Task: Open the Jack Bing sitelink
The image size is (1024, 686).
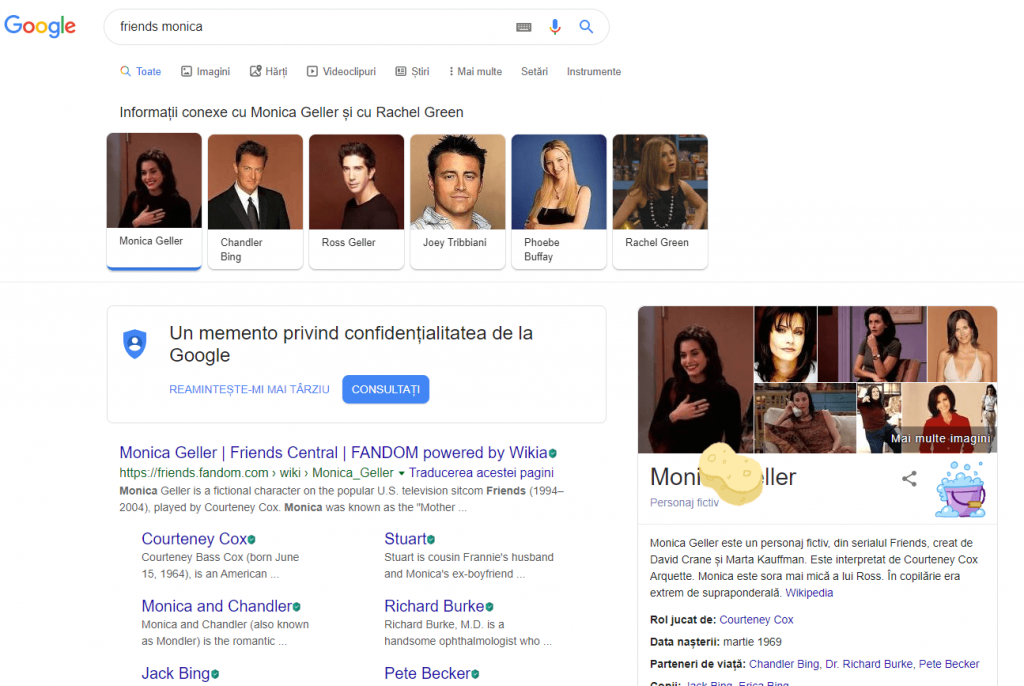Action: click(176, 674)
